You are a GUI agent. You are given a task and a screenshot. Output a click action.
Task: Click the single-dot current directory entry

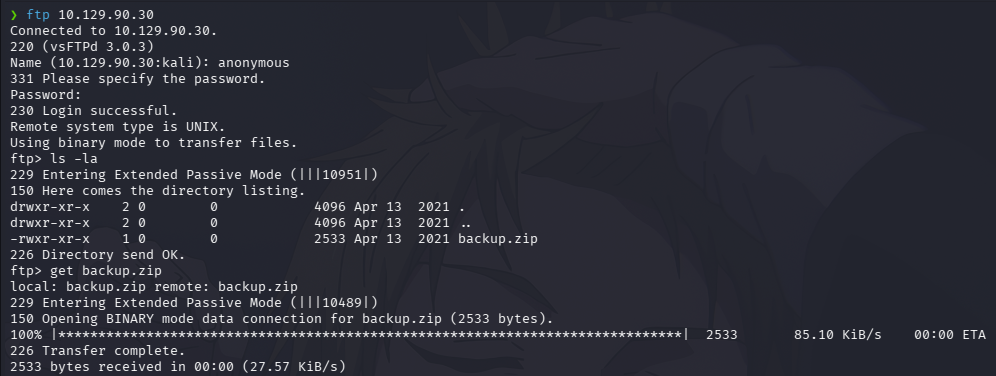(x=461, y=206)
